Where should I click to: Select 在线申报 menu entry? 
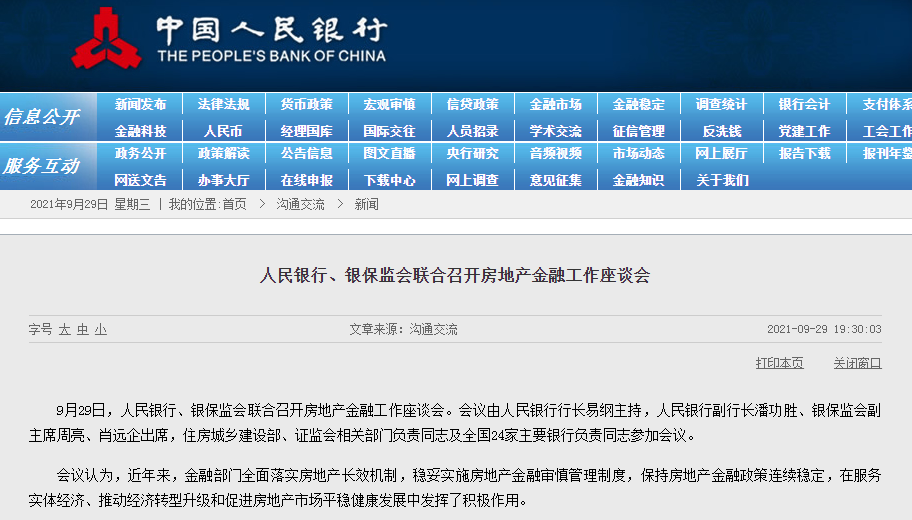[x=307, y=180]
